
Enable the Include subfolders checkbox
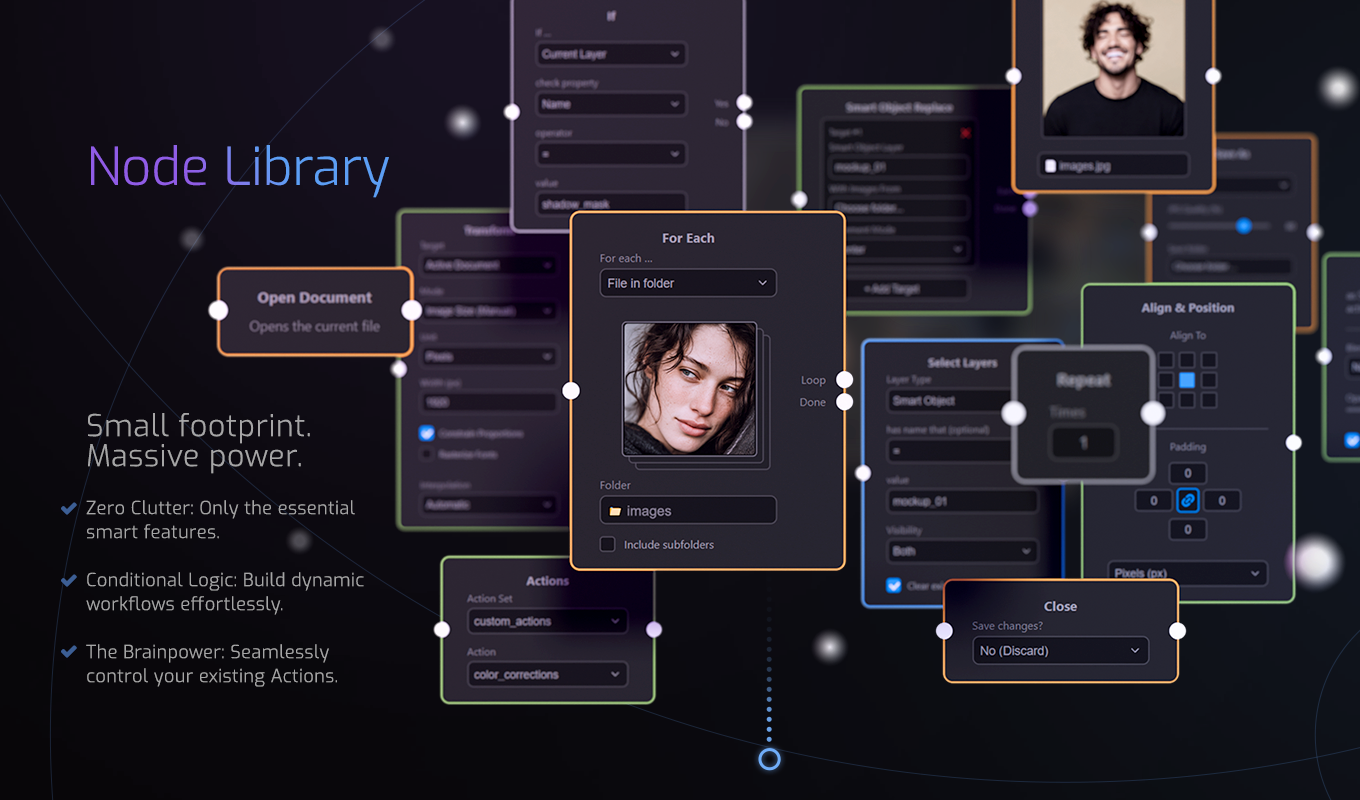coord(607,544)
